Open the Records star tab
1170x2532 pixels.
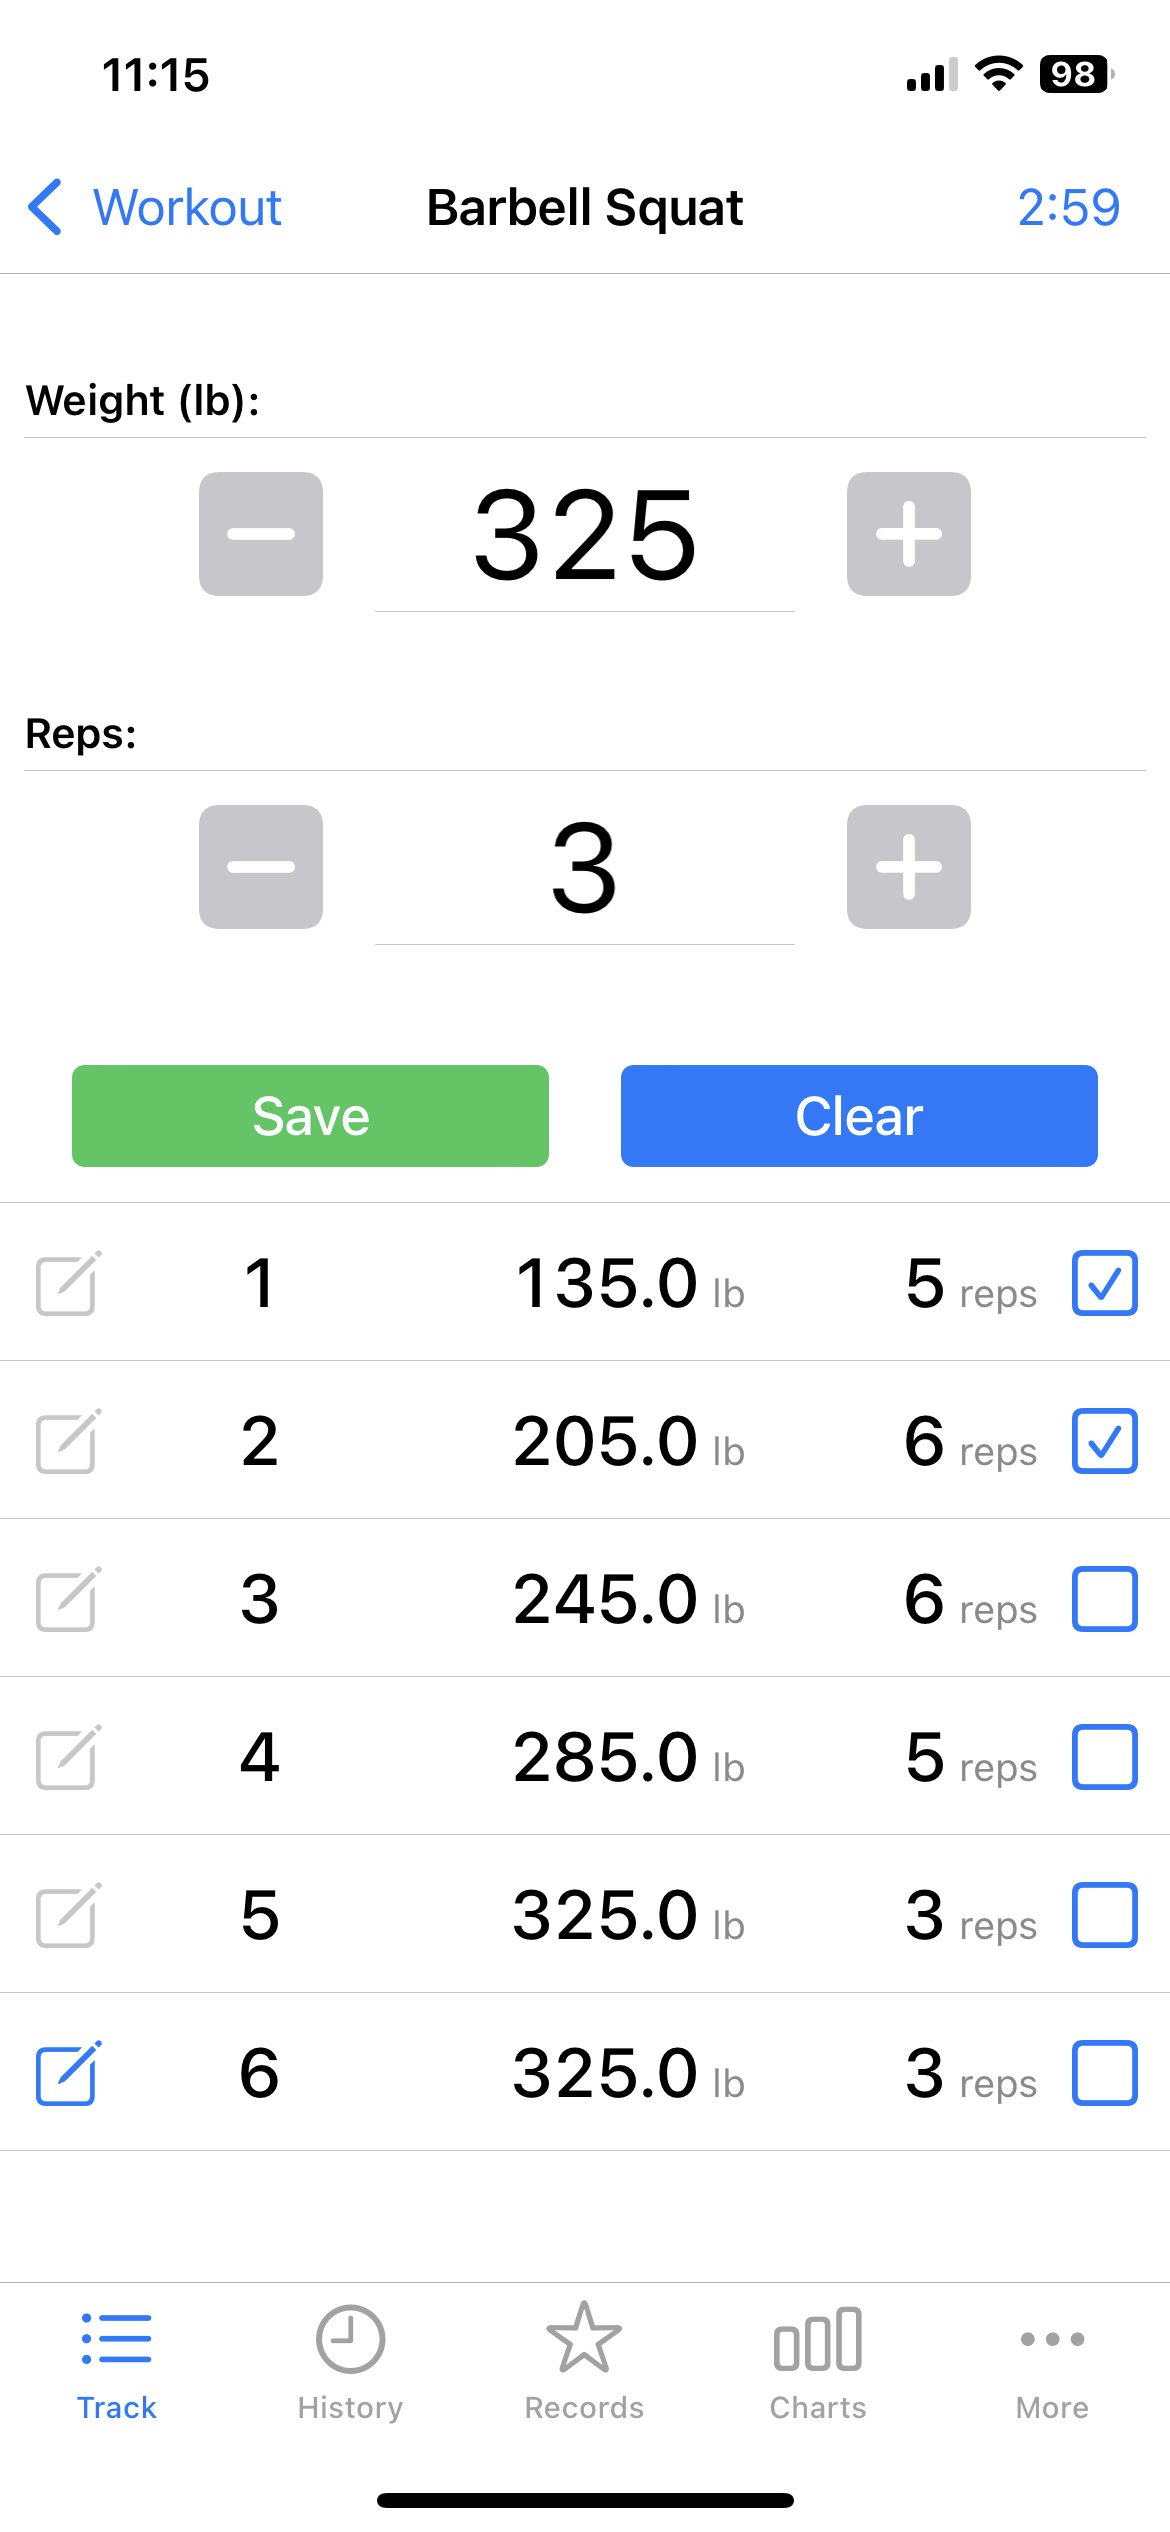click(x=584, y=2362)
